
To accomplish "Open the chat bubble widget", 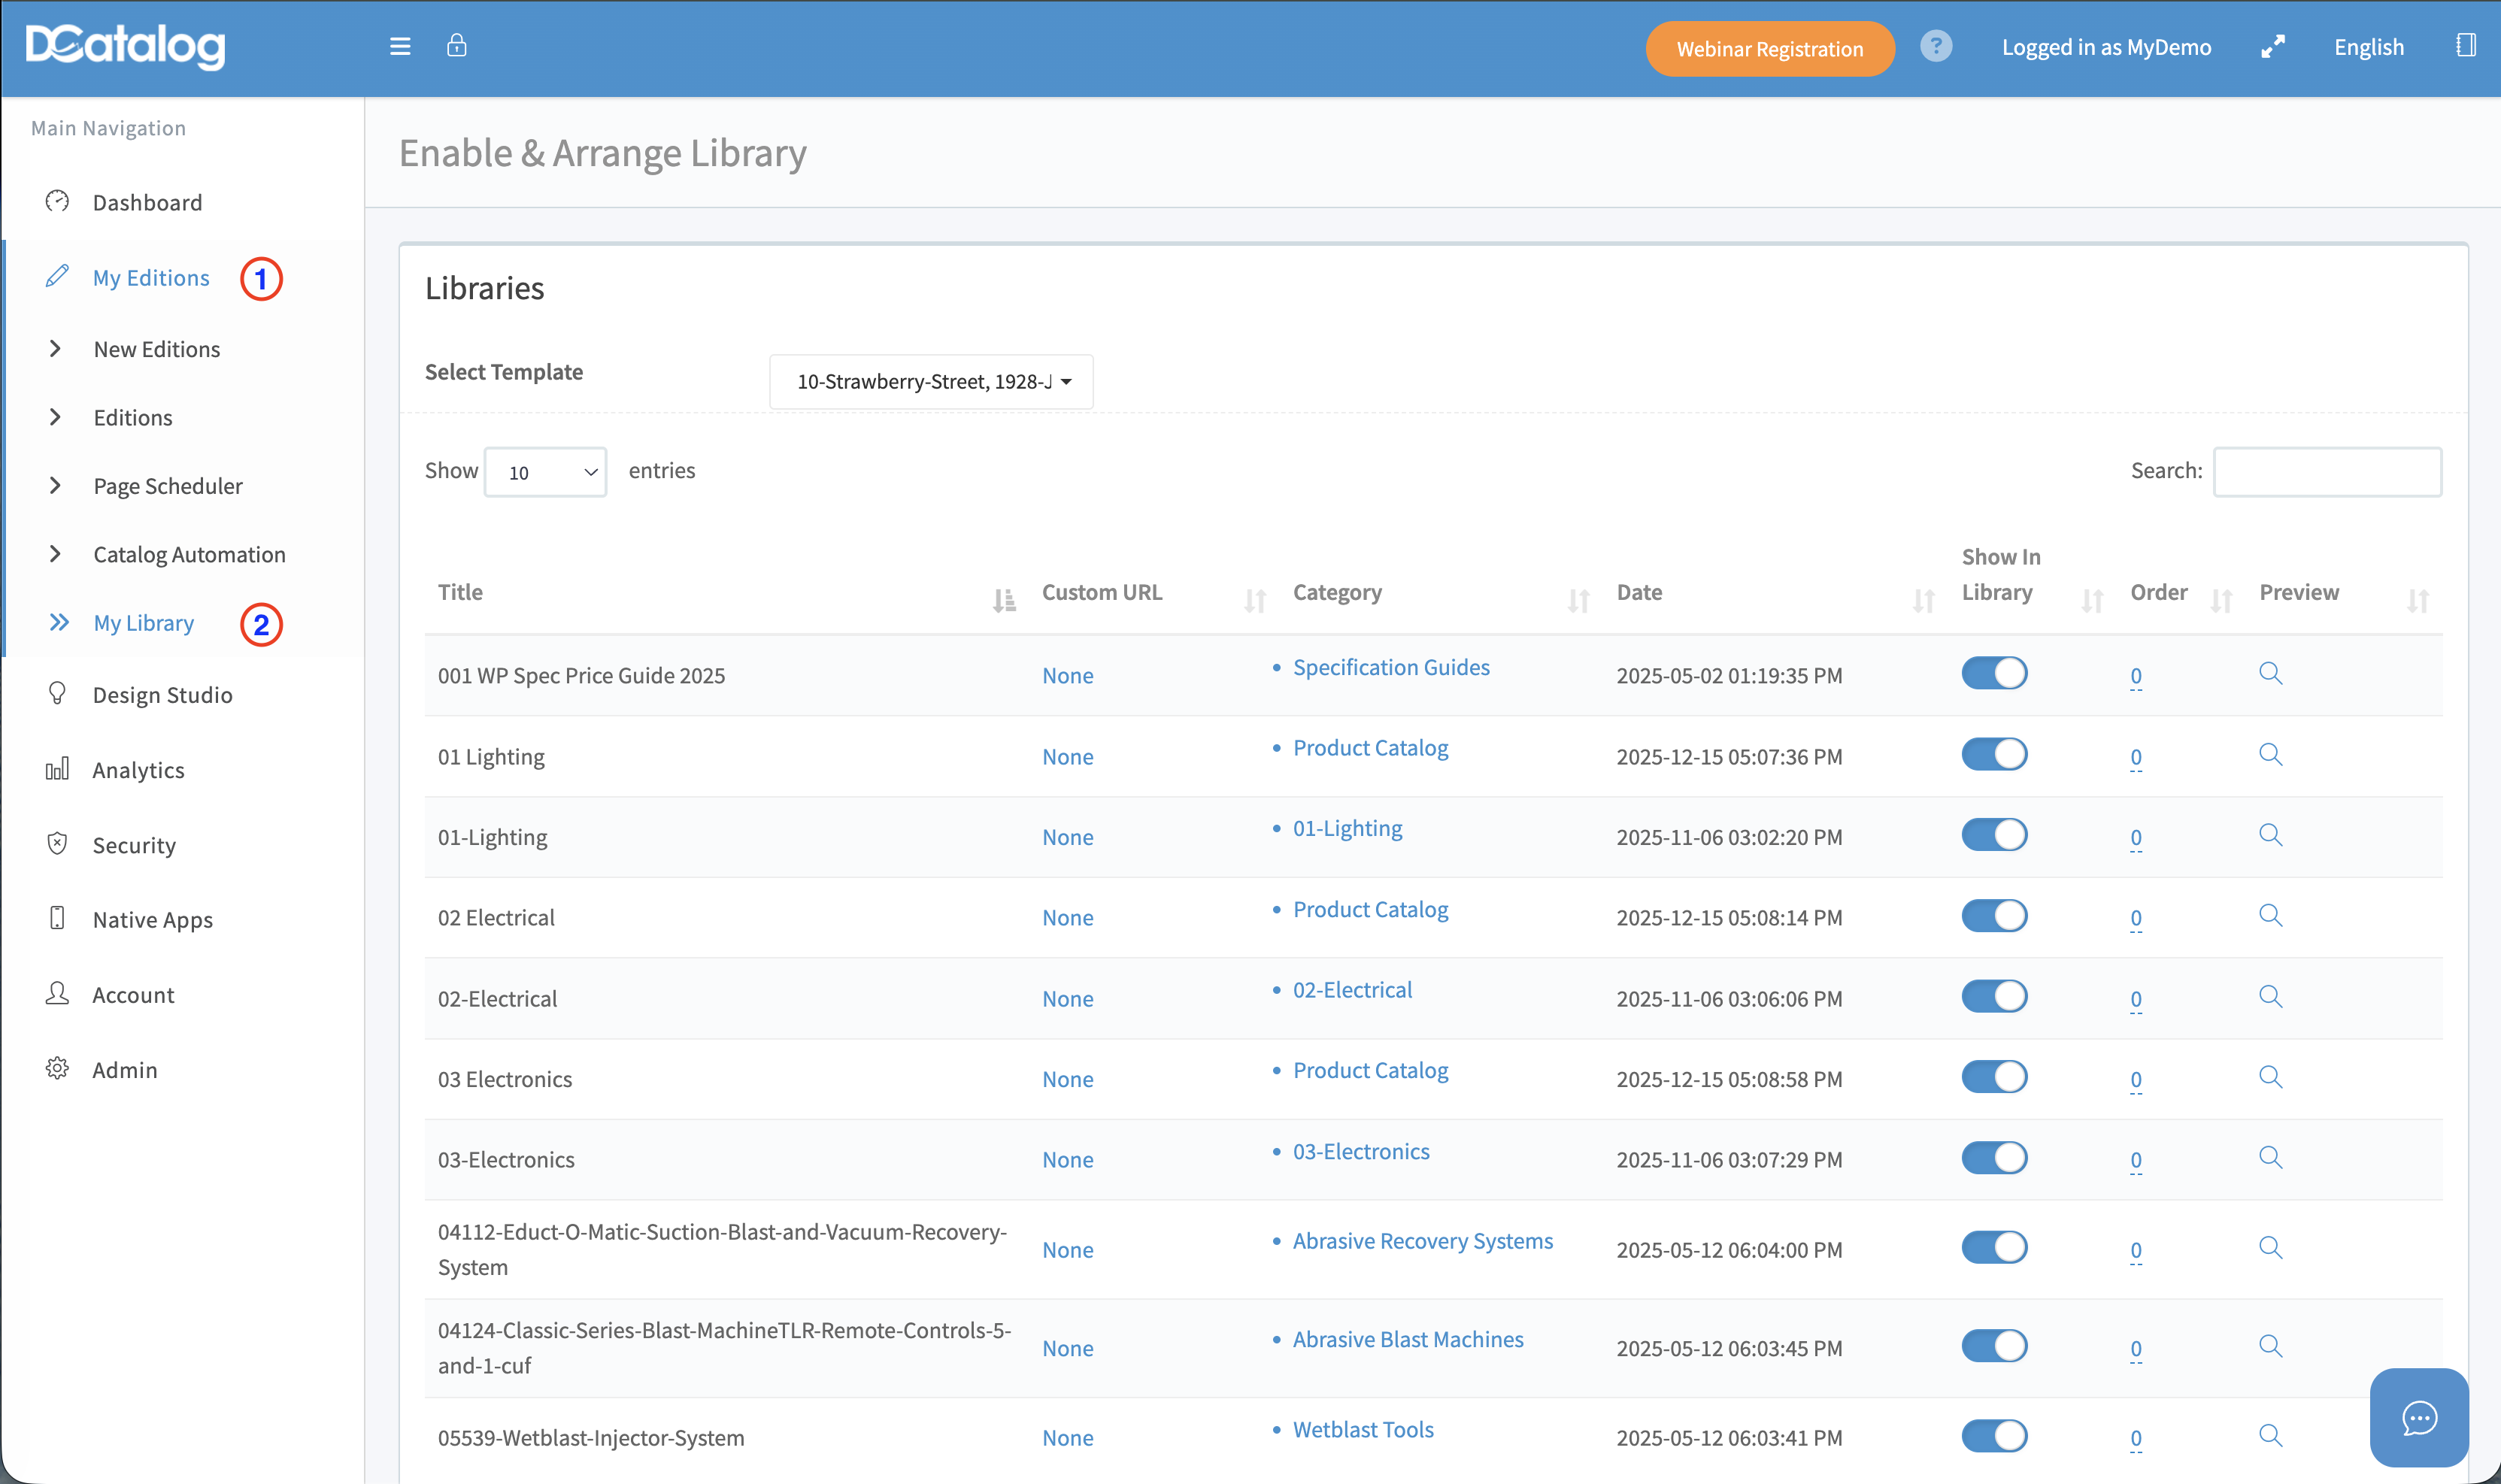I will click(2418, 1416).
